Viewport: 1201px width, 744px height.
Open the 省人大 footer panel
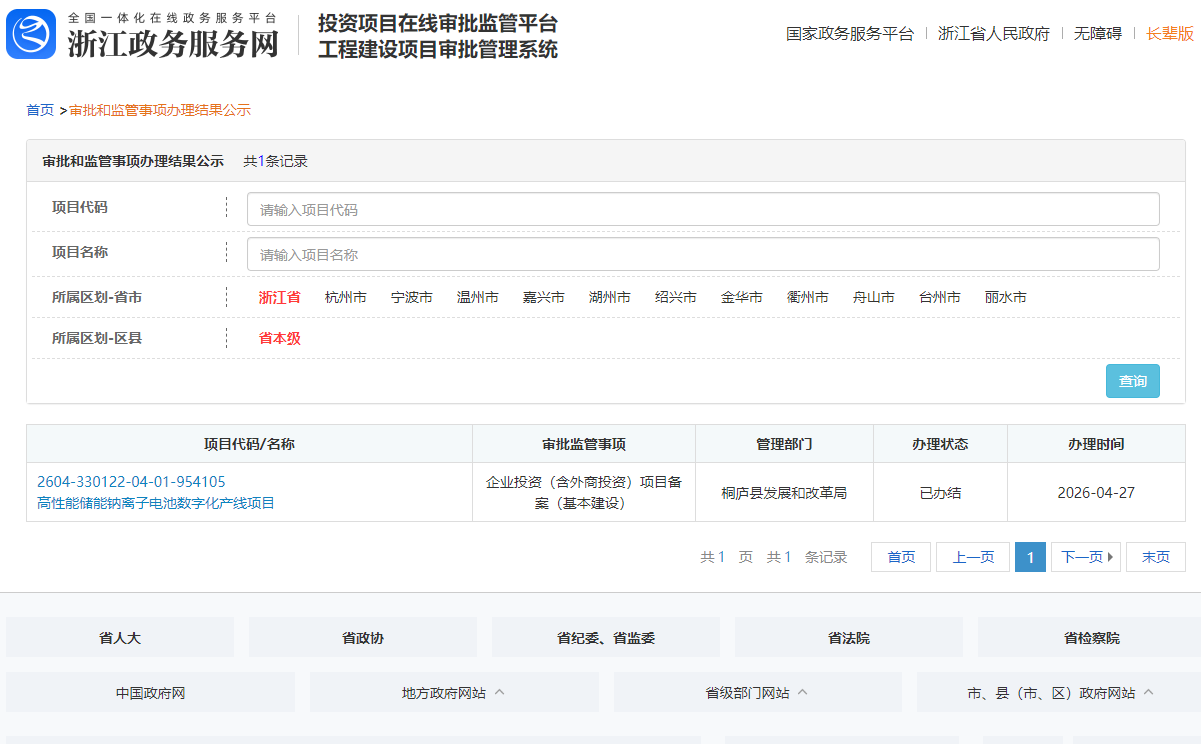tap(119, 636)
